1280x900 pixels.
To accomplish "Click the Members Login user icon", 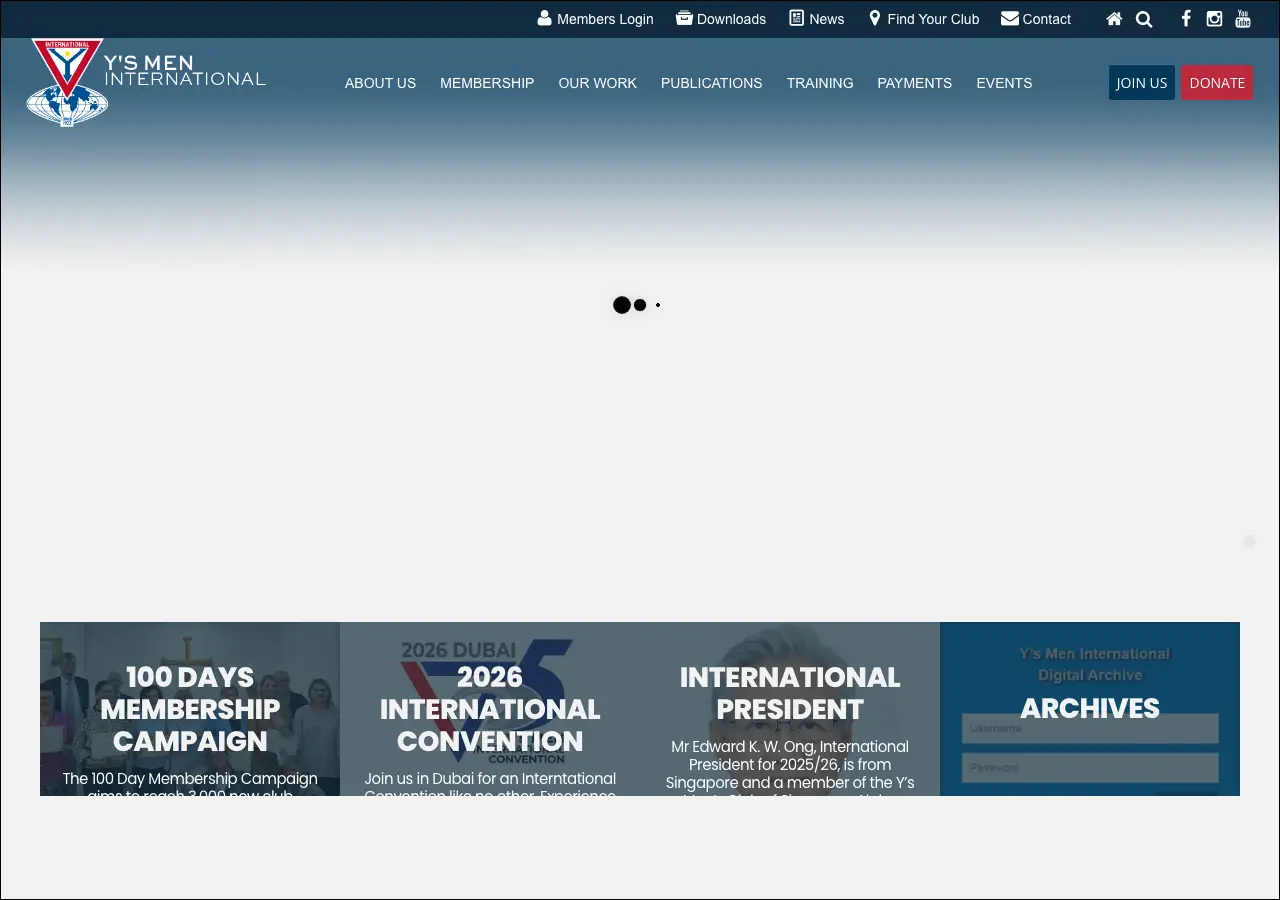I will (x=544, y=19).
